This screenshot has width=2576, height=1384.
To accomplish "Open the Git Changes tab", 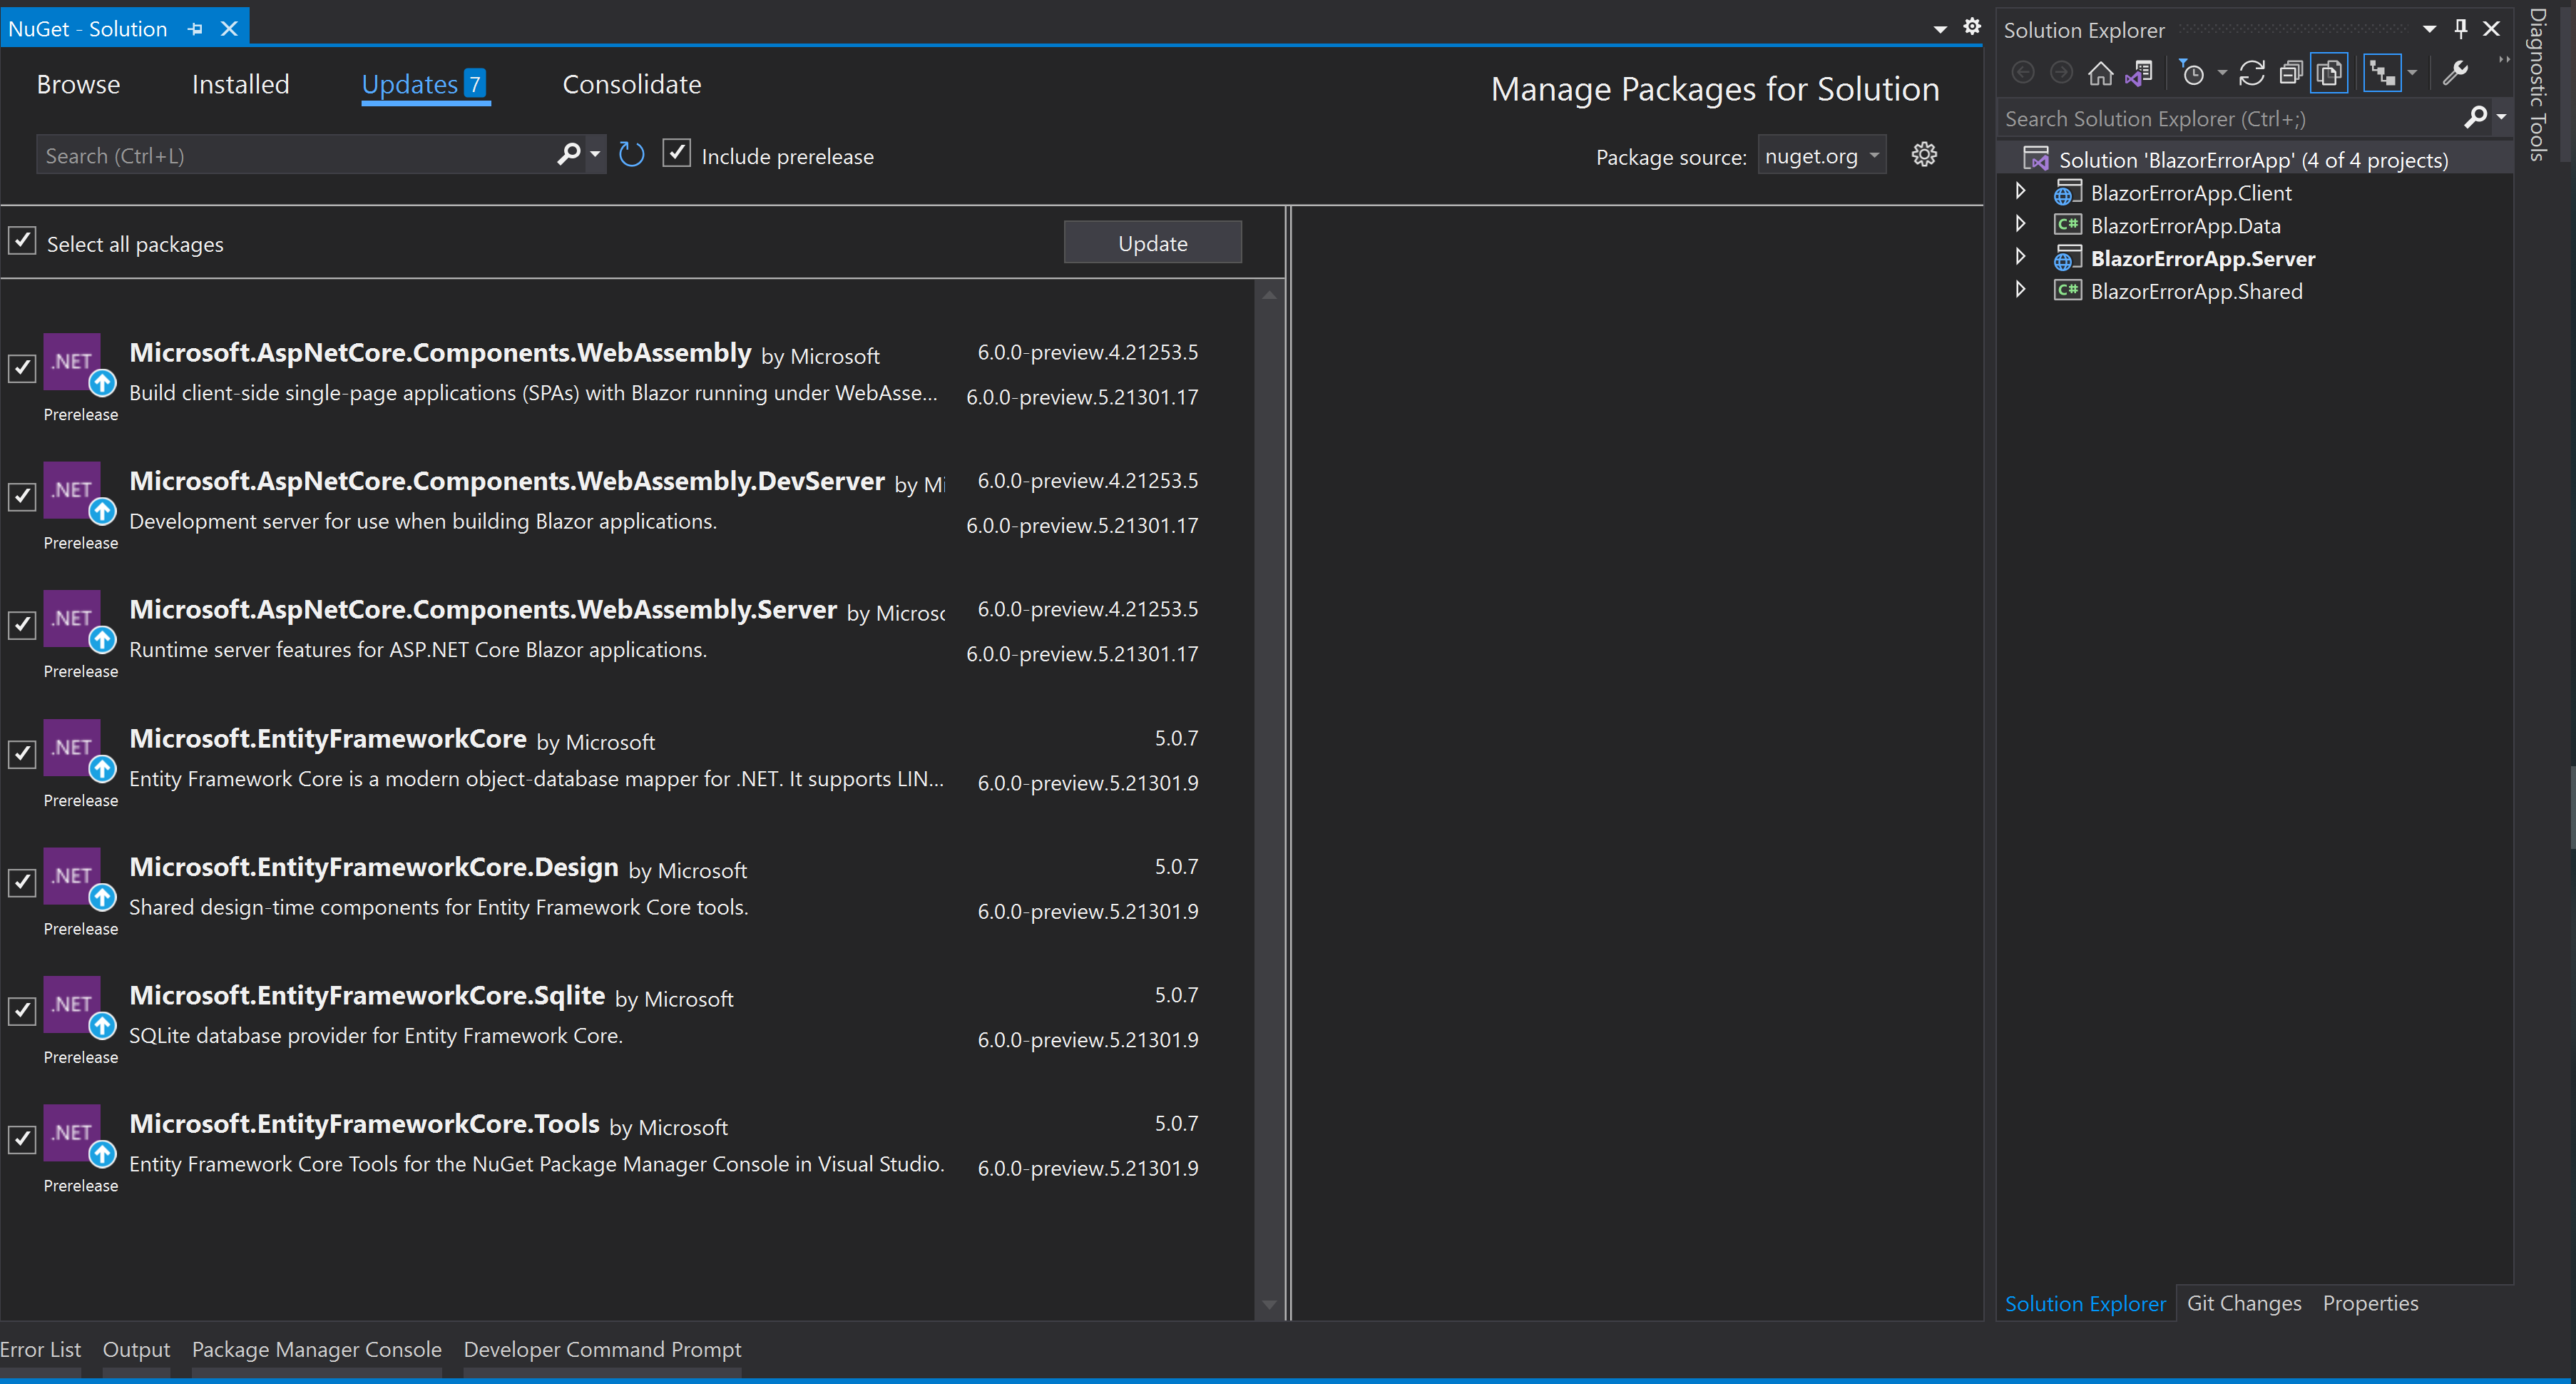I will [x=2243, y=1302].
